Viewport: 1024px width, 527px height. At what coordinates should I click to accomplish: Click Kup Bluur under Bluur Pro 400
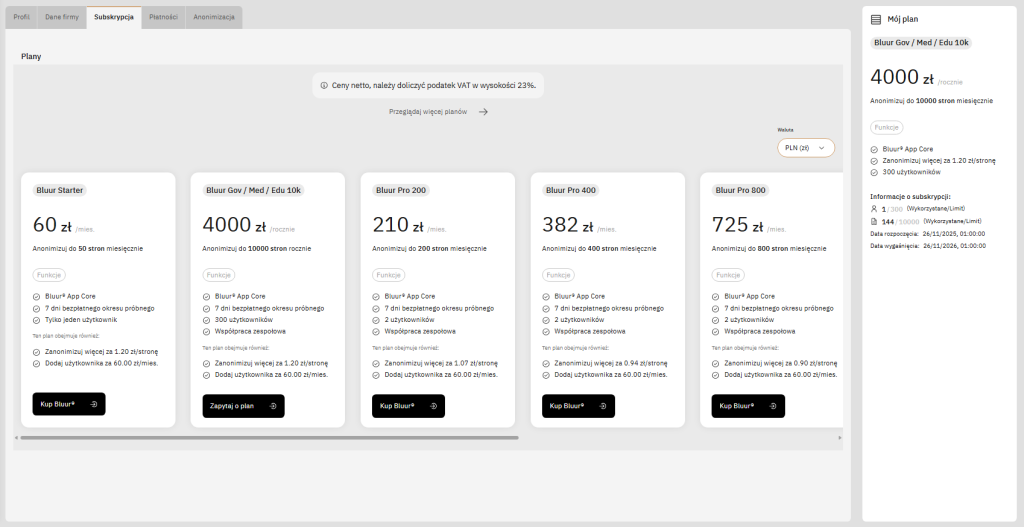coord(578,406)
